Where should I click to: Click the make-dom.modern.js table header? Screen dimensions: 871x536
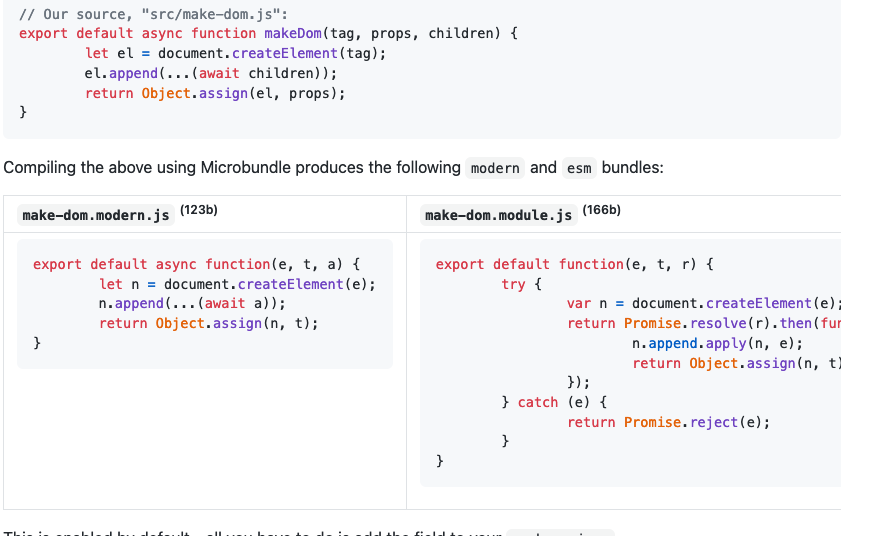(x=96, y=215)
